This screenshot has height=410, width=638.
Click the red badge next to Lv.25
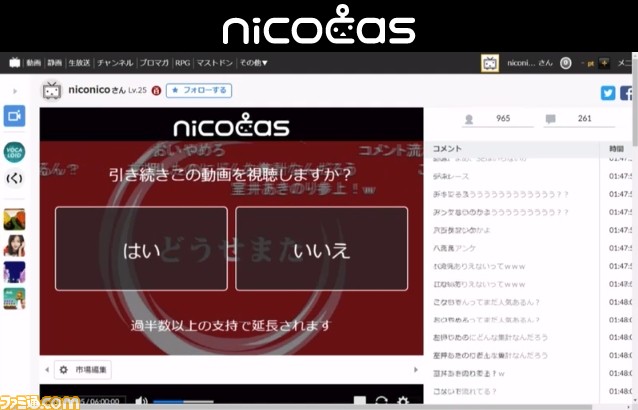(156, 90)
